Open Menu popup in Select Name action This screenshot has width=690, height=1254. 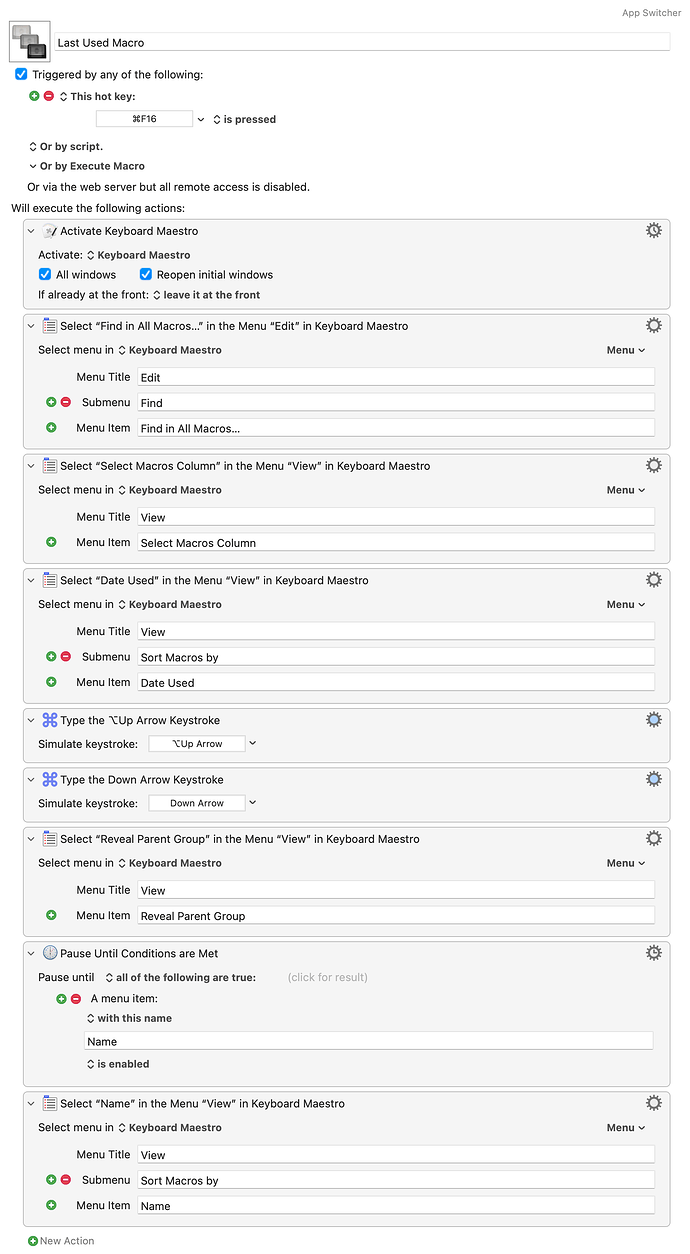626,1127
